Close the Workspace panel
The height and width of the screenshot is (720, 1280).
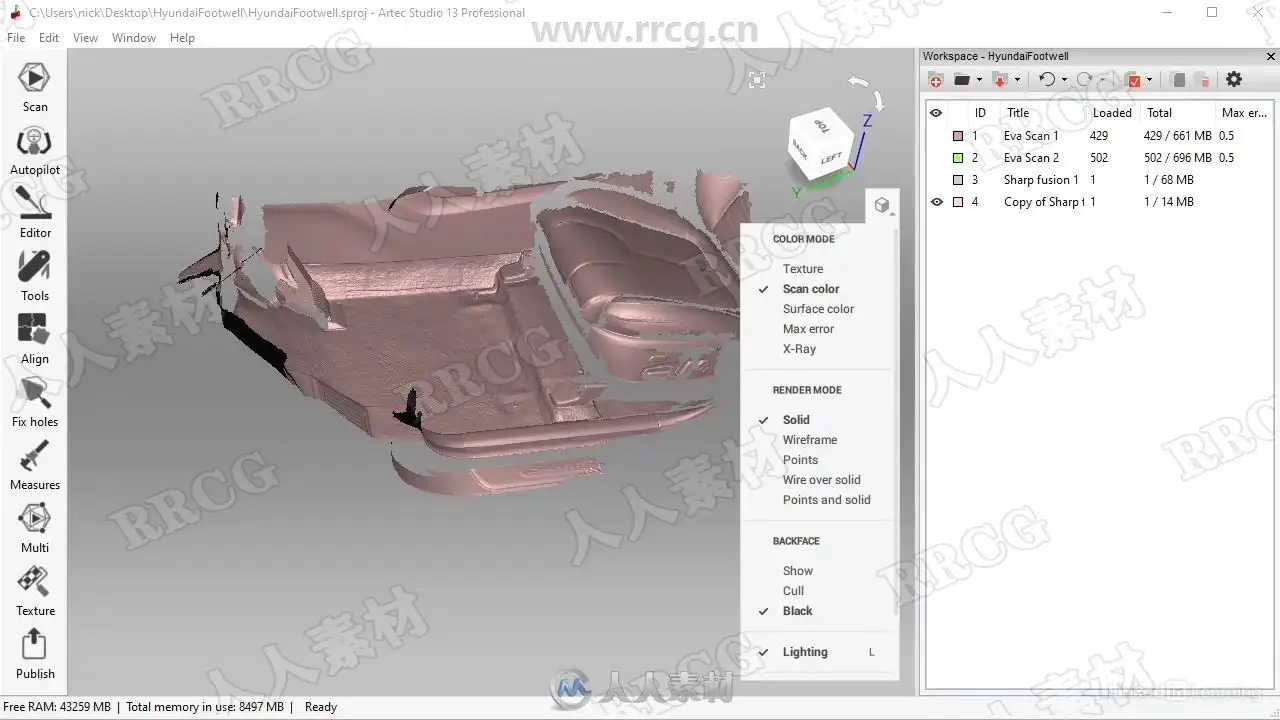point(1271,57)
